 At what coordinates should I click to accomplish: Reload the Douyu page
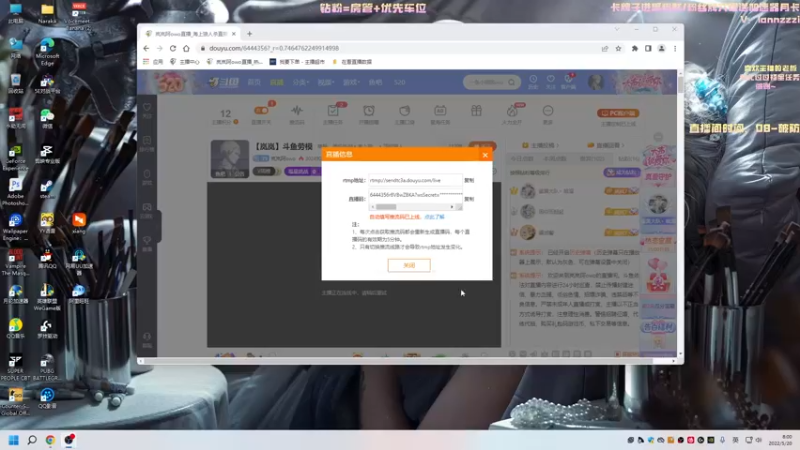click(173, 48)
